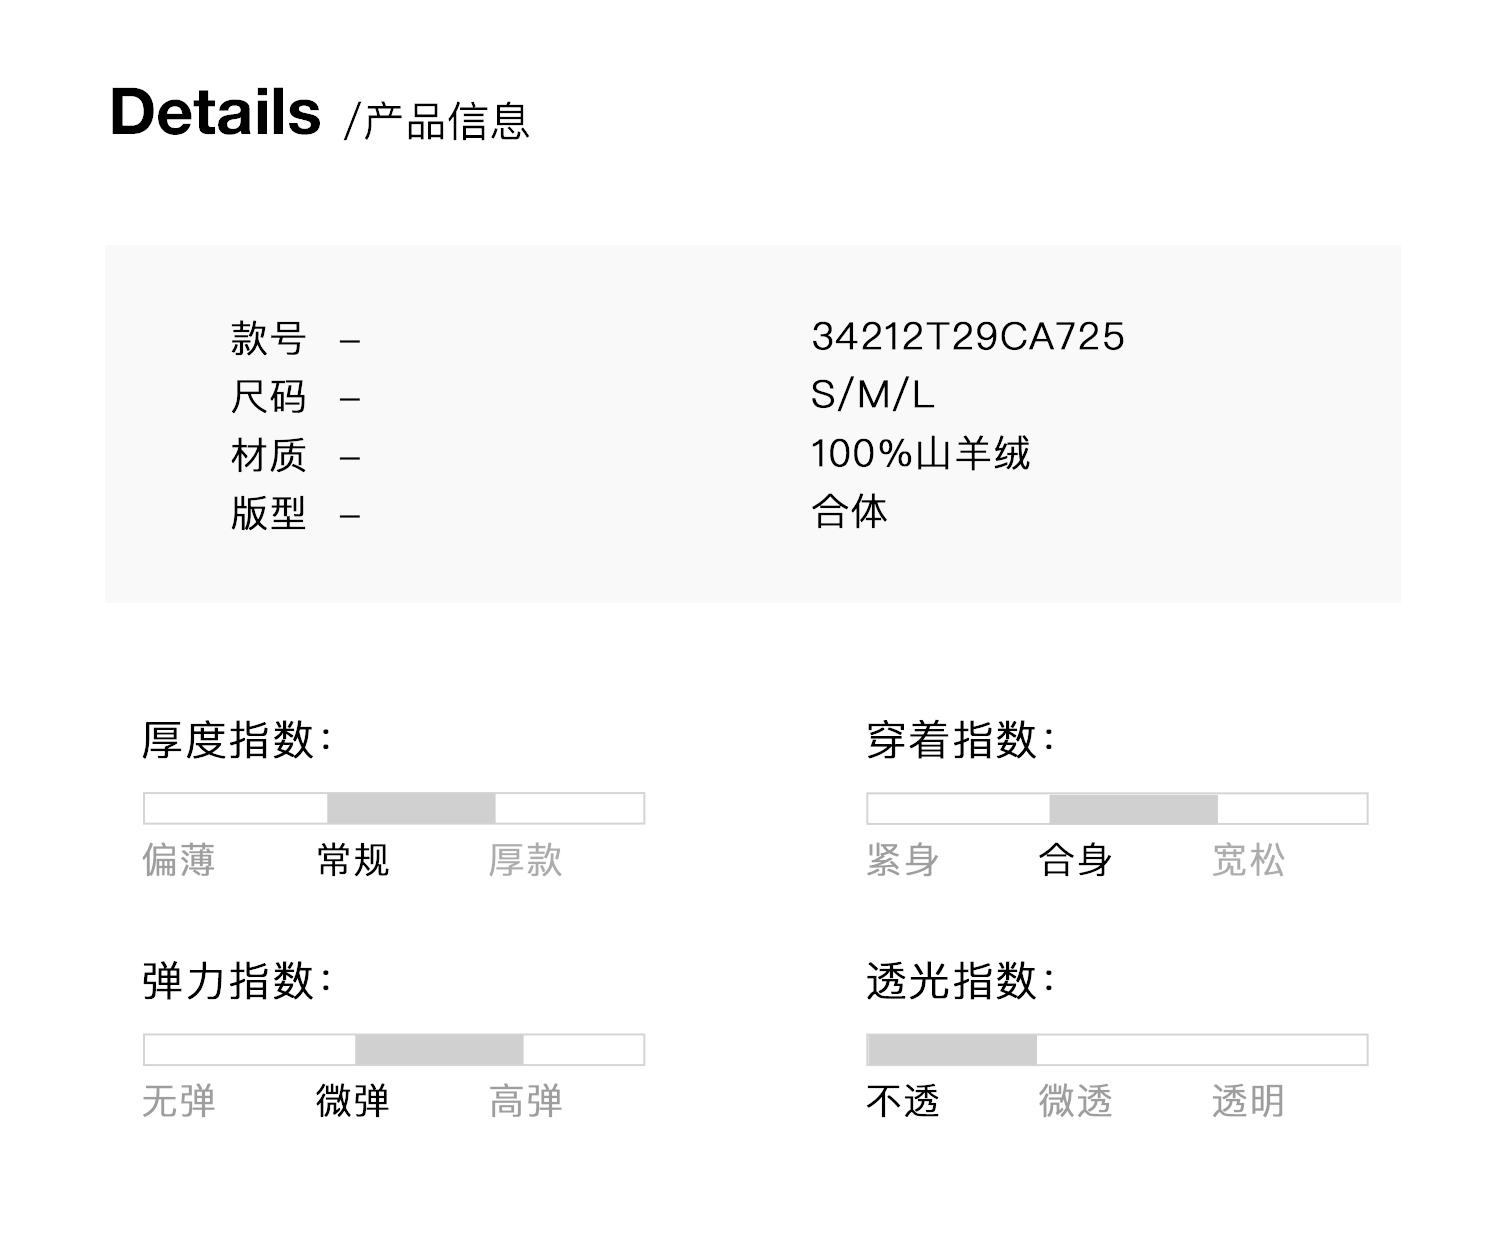This screenshot has width=1500, height=1250.
Task: Choose the 高弹 elasticity option
Action: point(526,1101)
